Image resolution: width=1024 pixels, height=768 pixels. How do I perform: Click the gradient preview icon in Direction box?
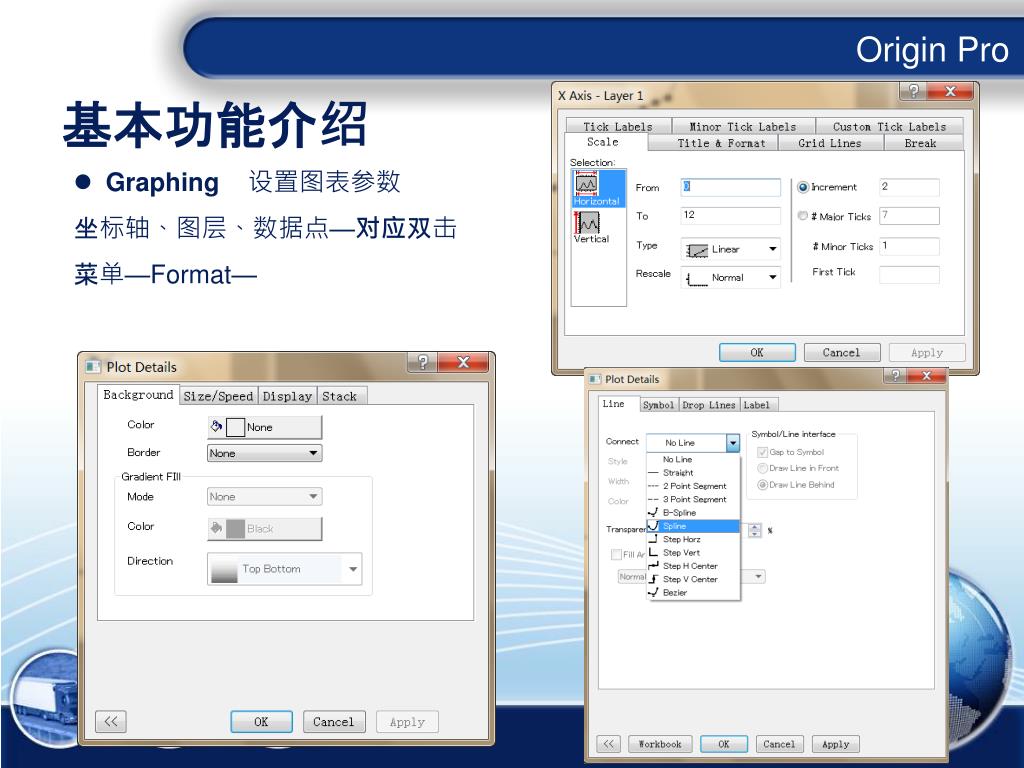pyautogui.click(x=224, y=569)
